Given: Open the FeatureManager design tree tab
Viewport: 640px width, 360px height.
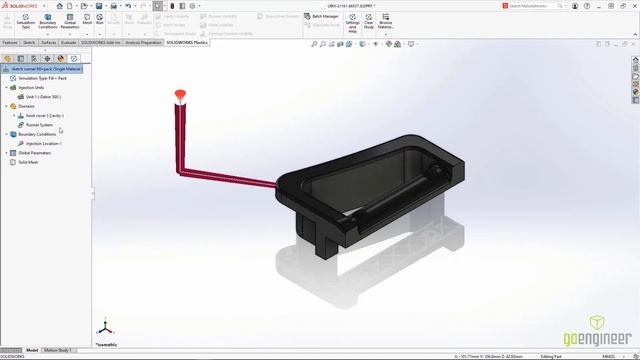Looking at the screenshot, I should tap(7, 59).
